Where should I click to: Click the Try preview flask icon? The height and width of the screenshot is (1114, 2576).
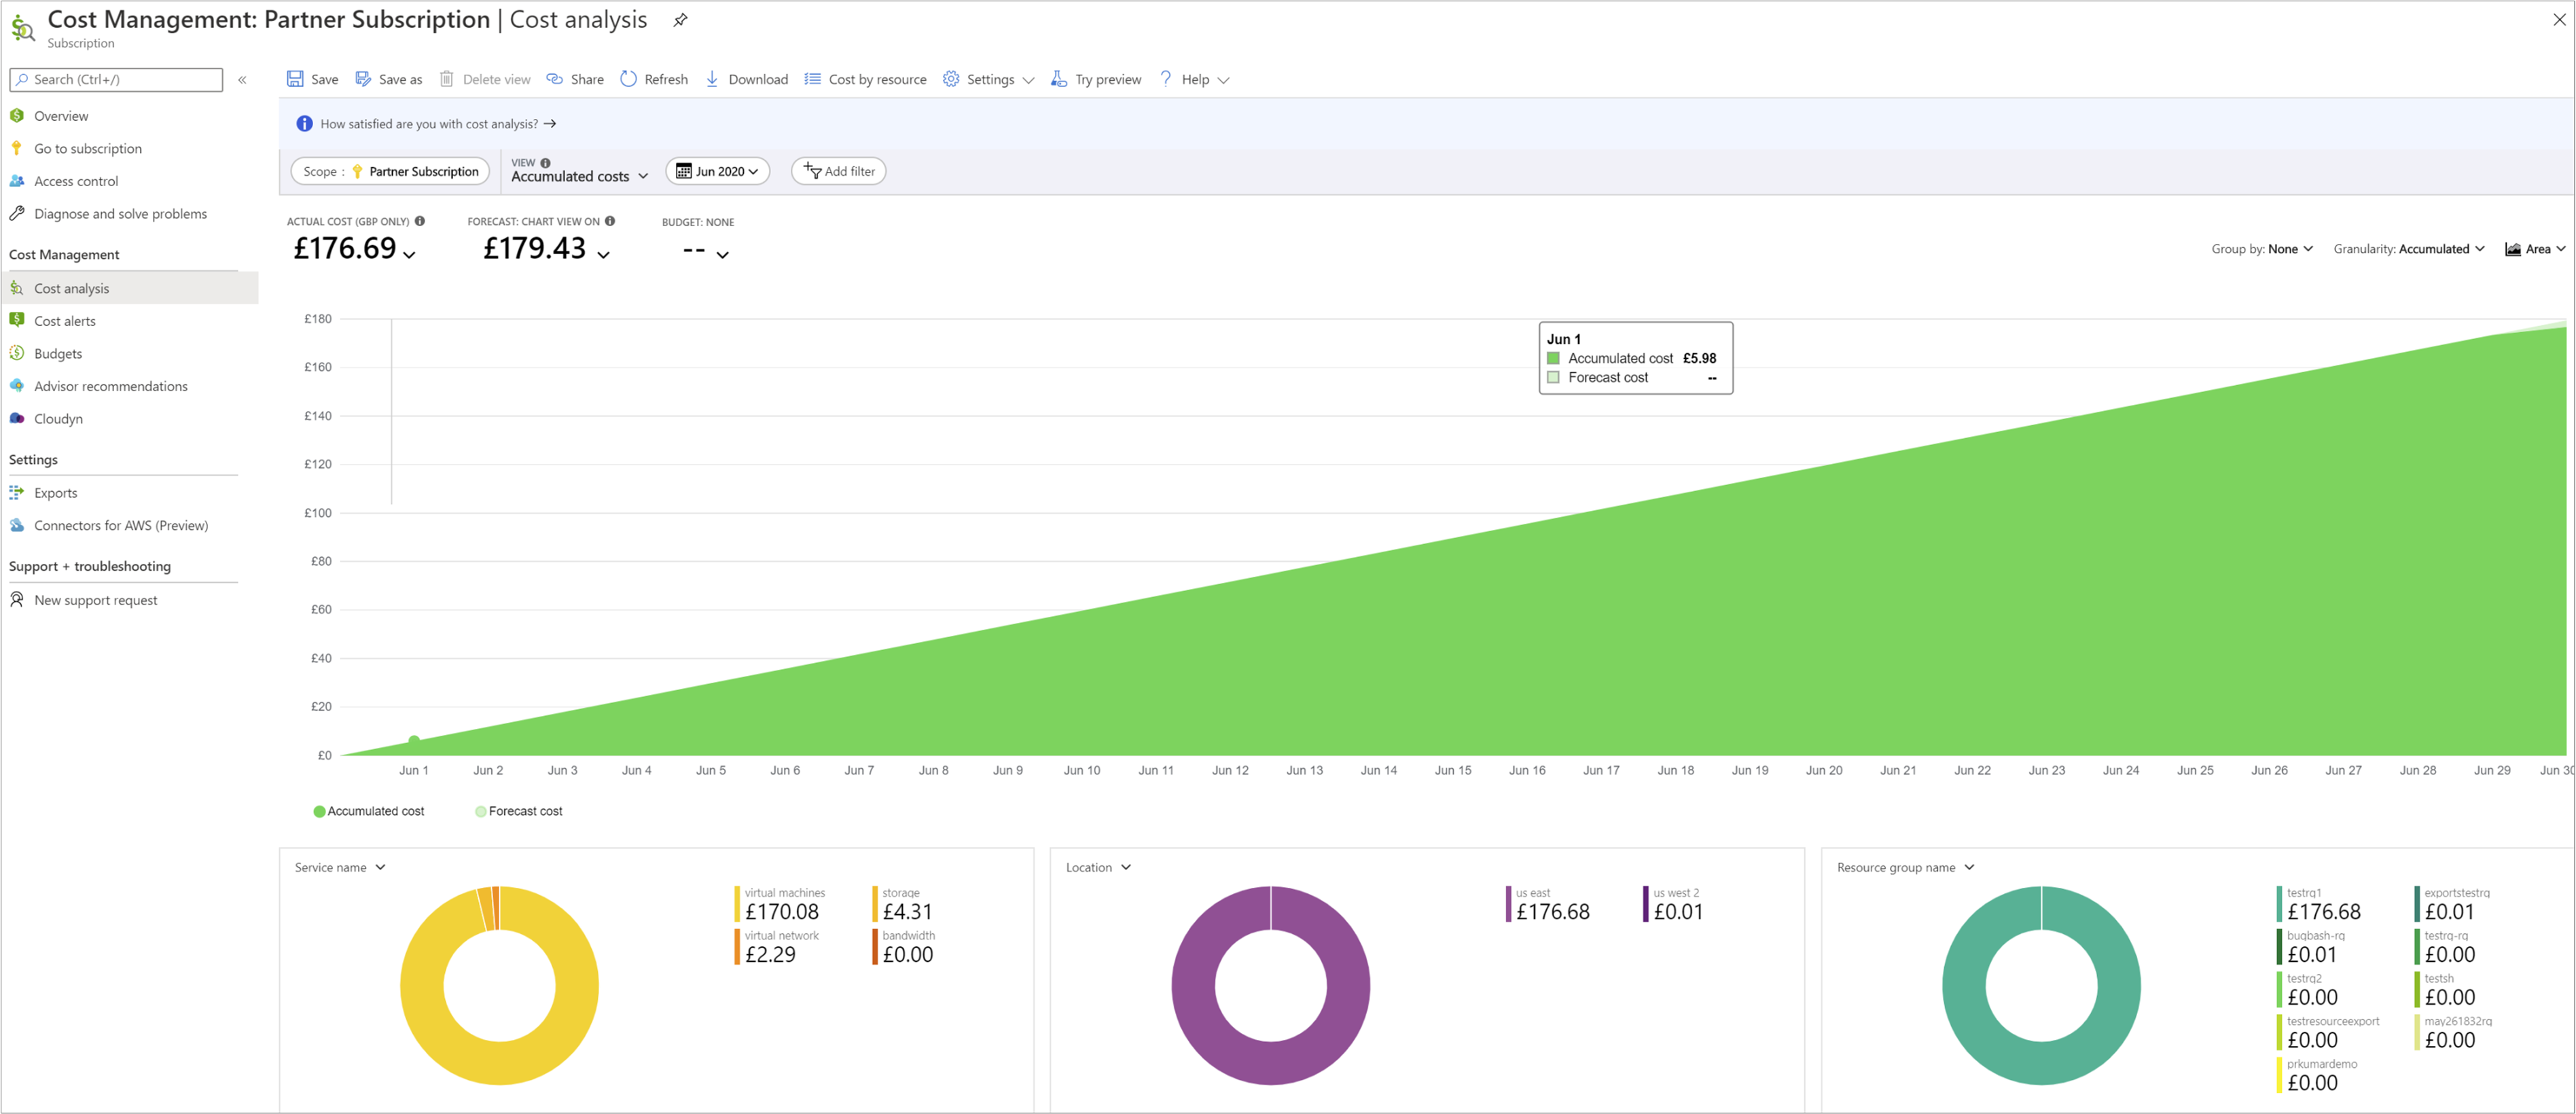[1059, 79]
